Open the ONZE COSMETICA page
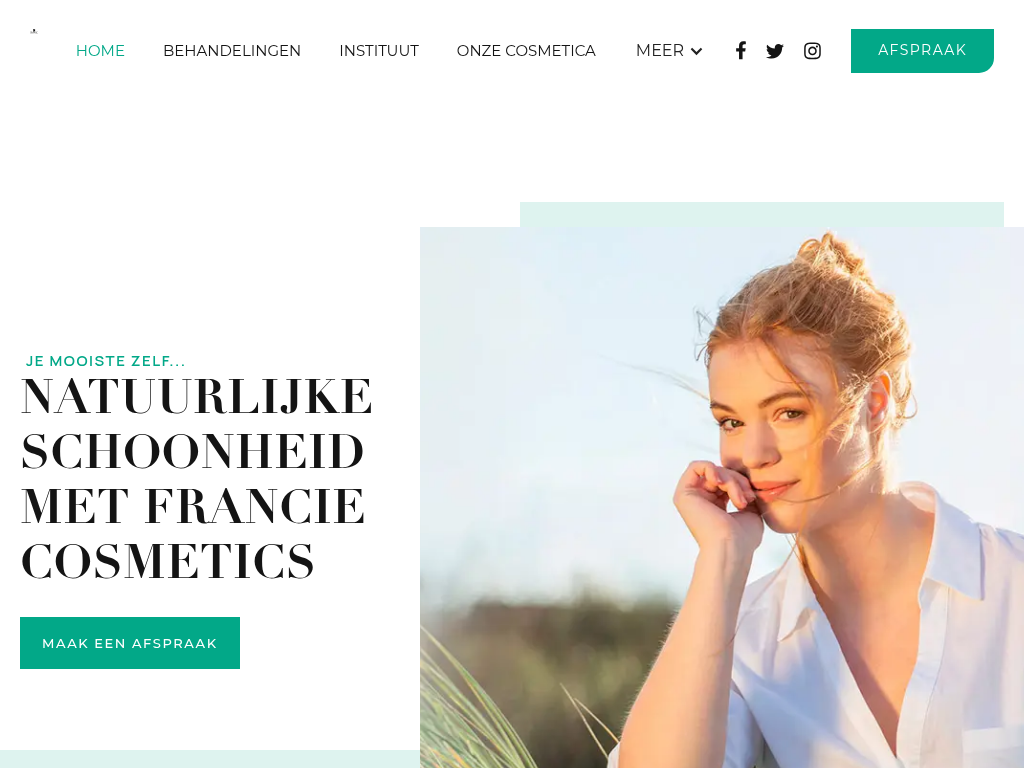 coord(526,50)
